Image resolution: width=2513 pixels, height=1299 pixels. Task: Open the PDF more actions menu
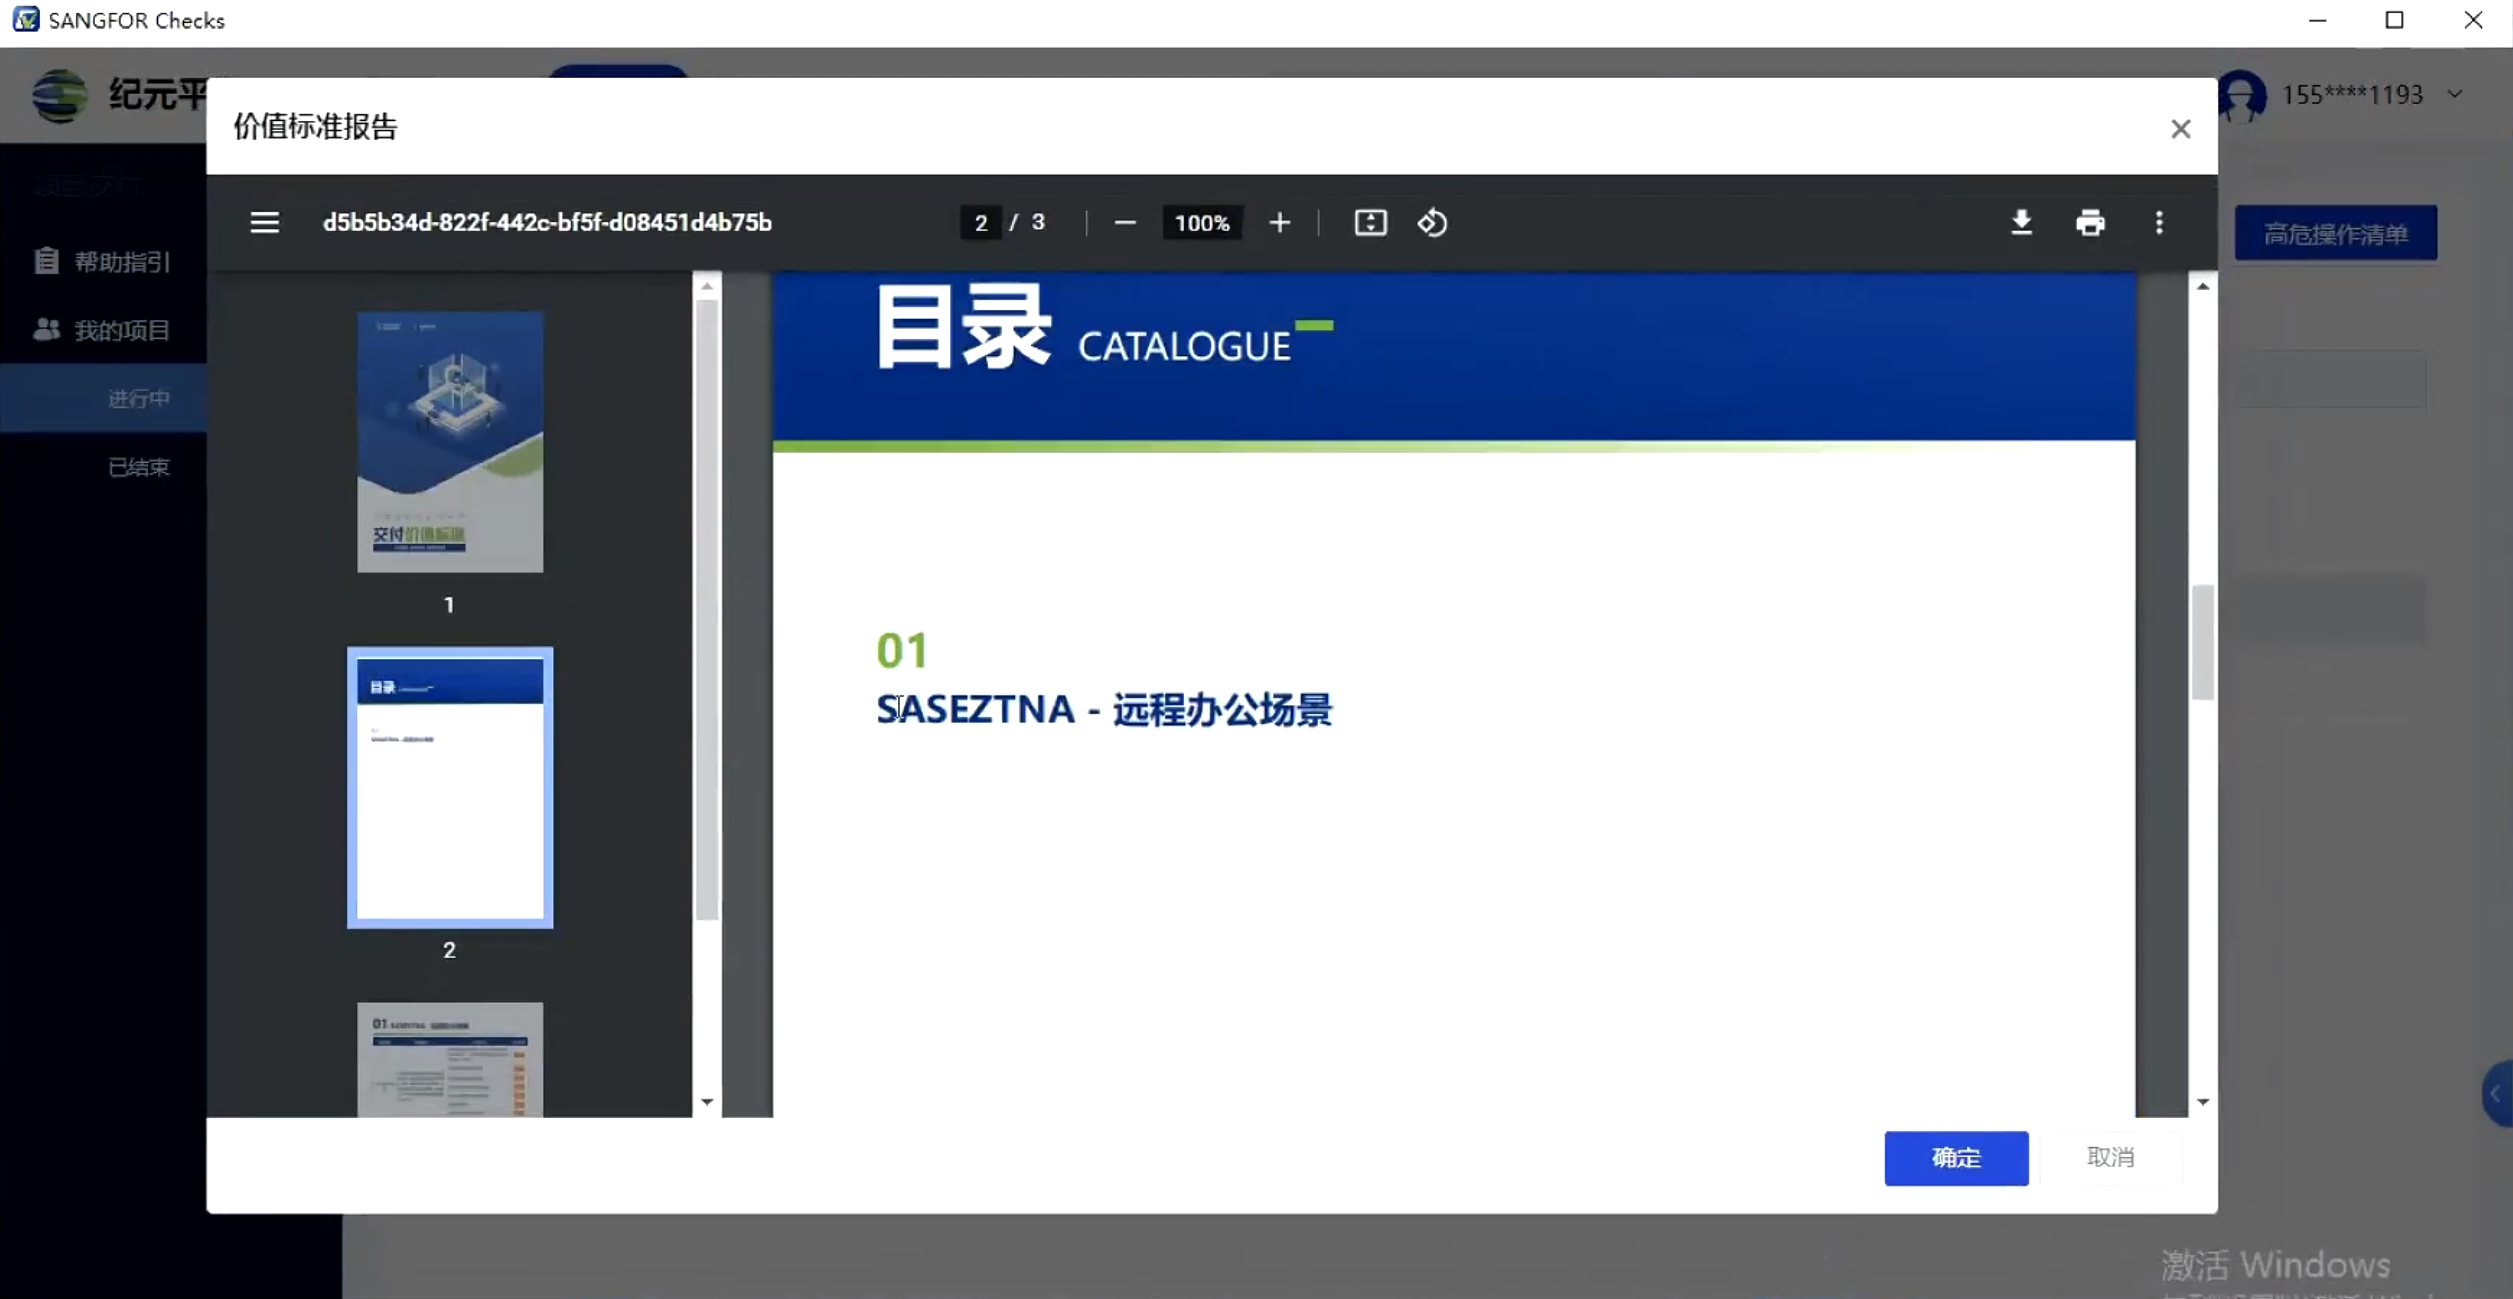[2159, 222]
